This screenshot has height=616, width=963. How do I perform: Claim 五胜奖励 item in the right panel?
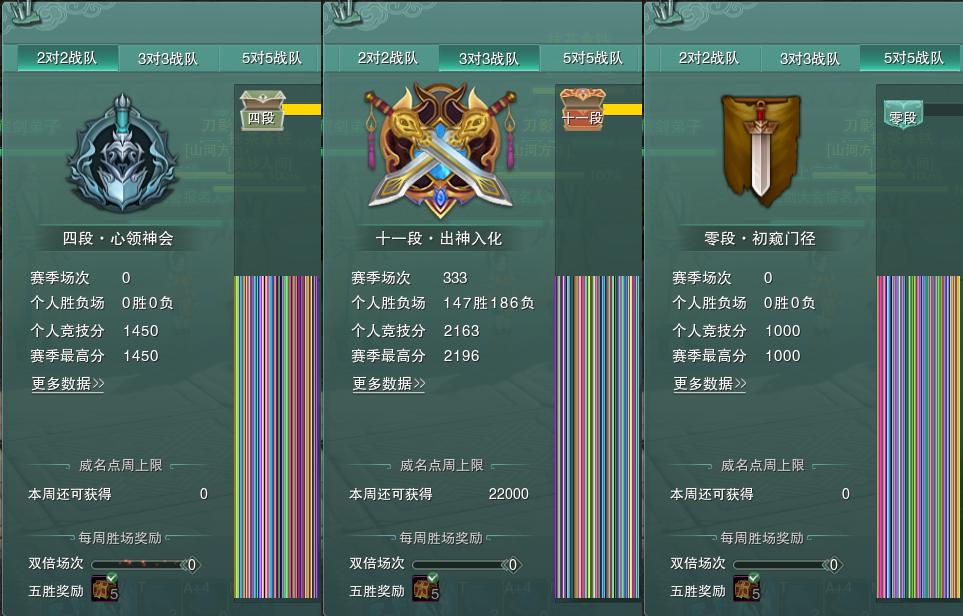747,588
